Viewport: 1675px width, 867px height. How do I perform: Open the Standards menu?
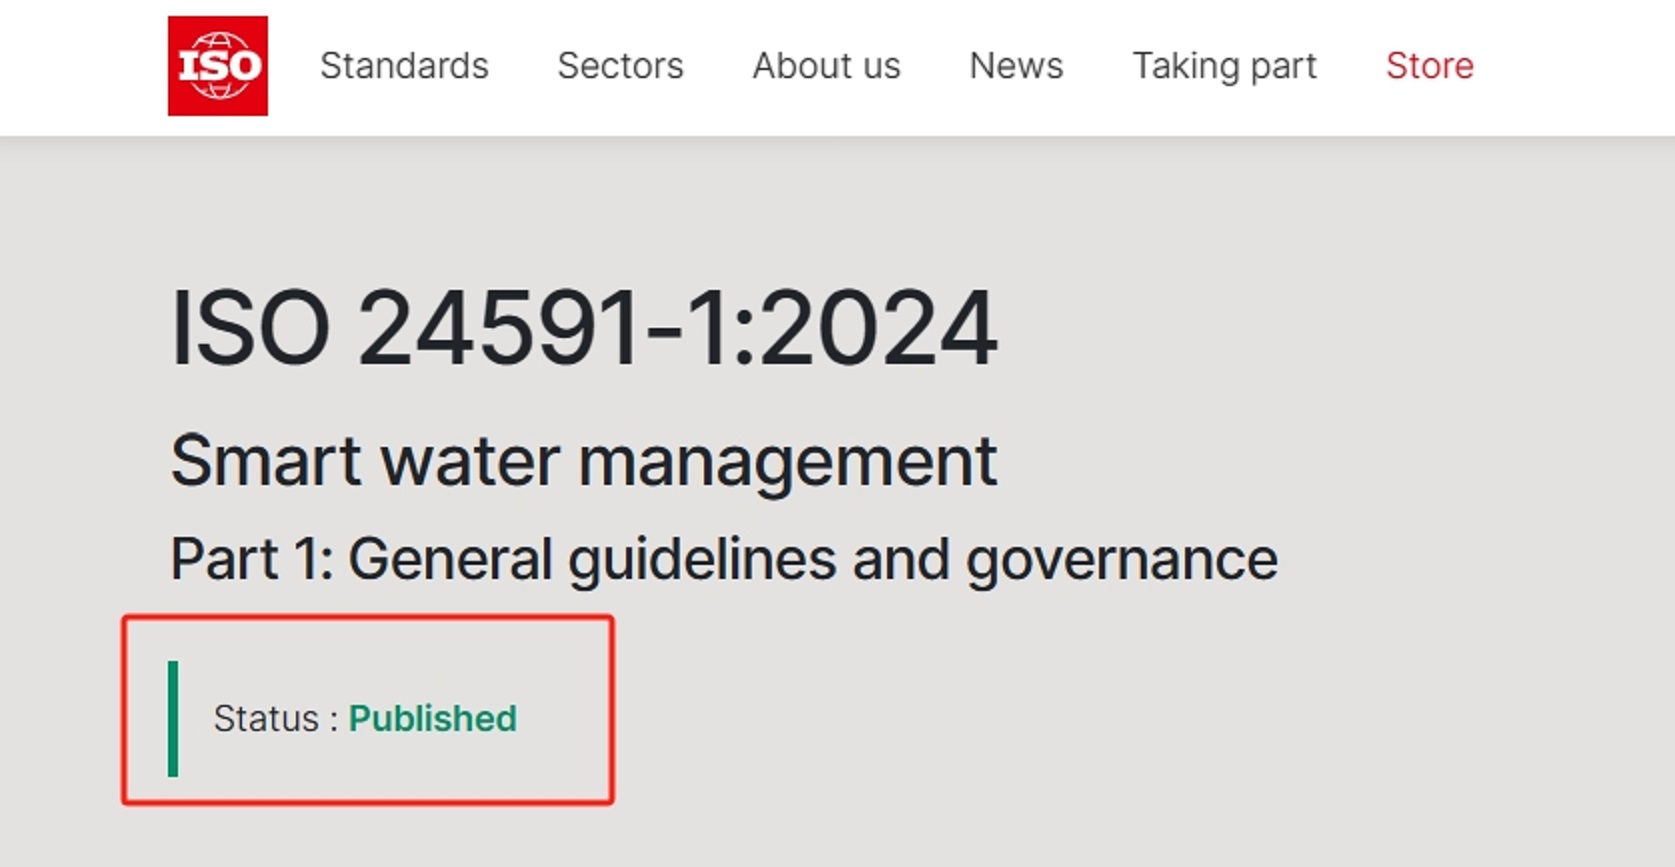(404, 66)
